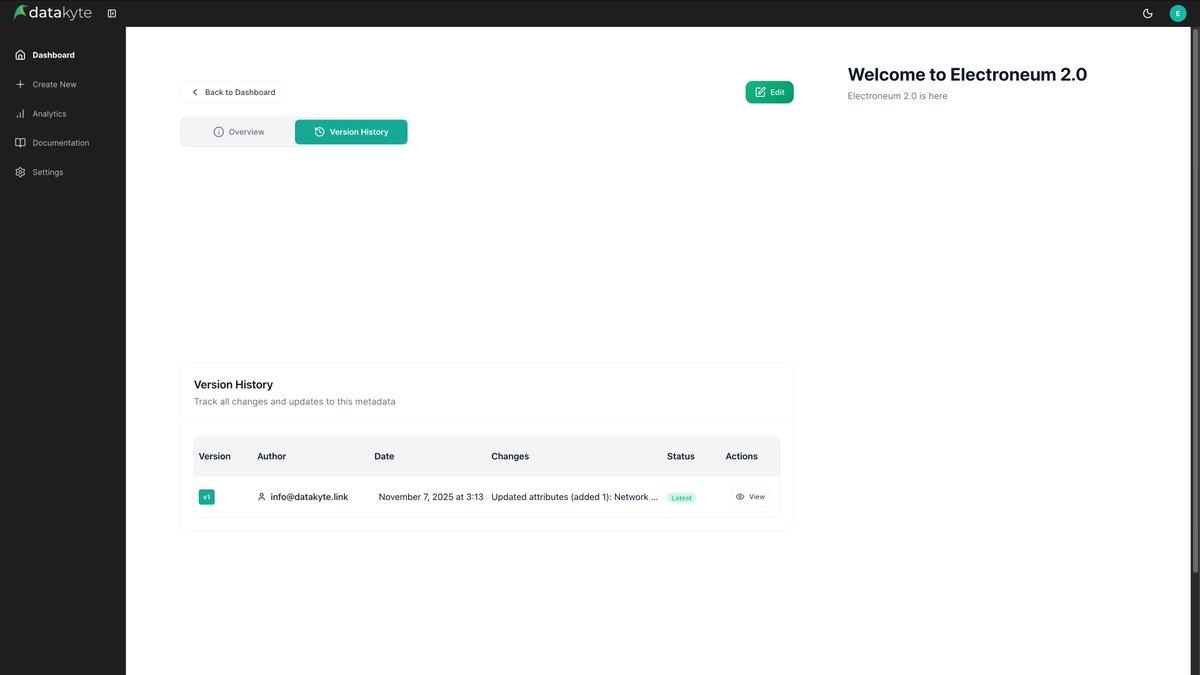Open Documentation in the sidebar
The height and width of the screenshot is (675, 1200).
click(62, 143)
